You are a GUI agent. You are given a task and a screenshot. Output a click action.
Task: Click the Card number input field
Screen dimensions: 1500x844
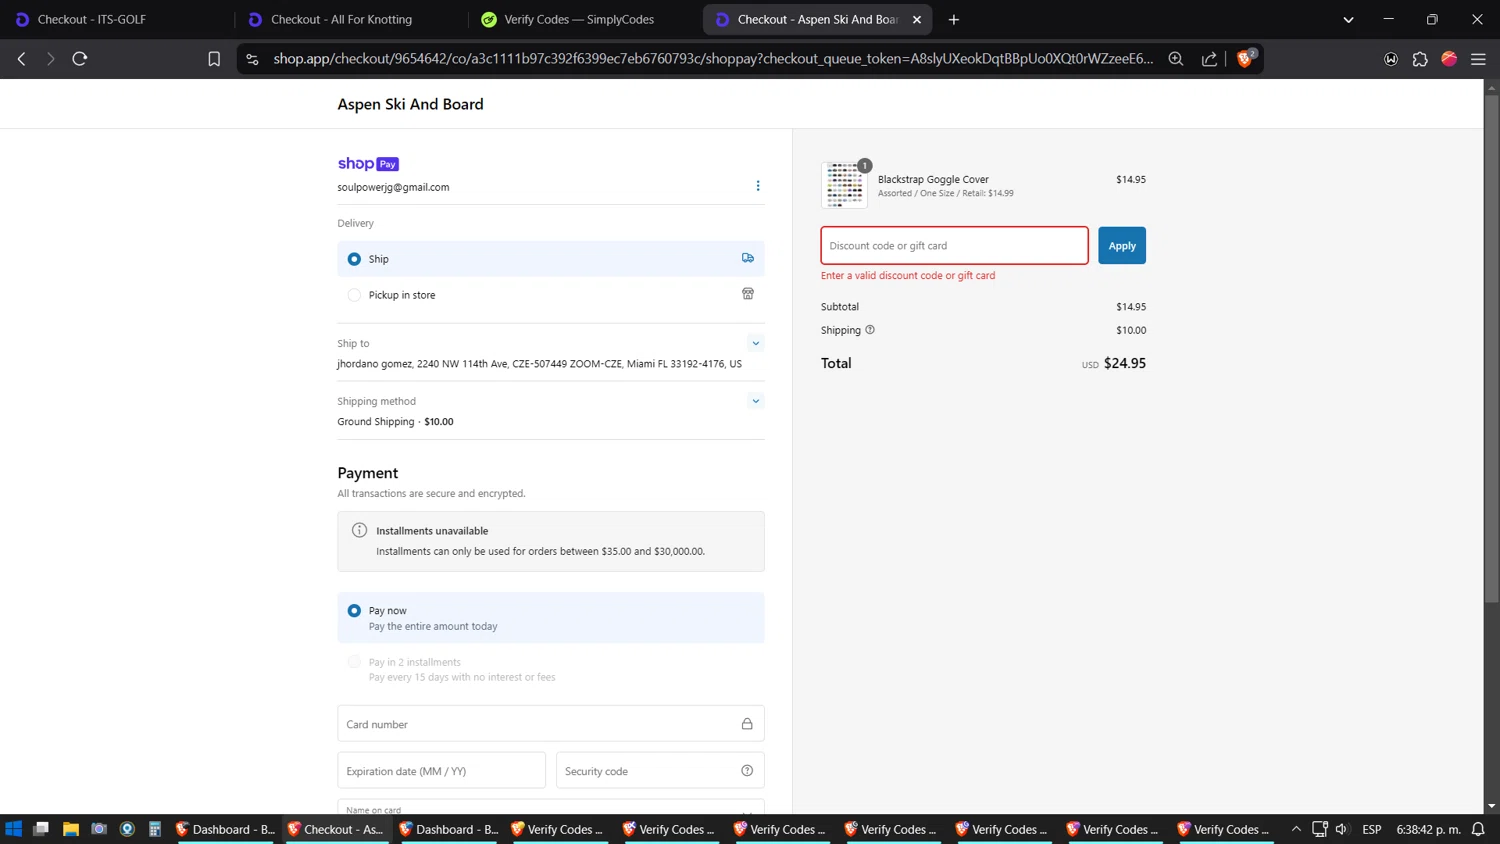[x=551, y=724]
